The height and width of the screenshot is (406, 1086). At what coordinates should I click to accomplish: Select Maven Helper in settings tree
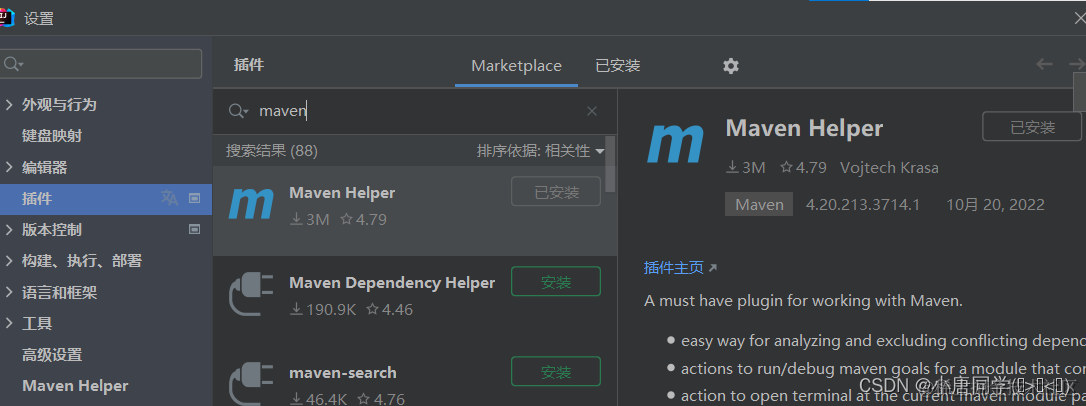click(x=75, y=386)
